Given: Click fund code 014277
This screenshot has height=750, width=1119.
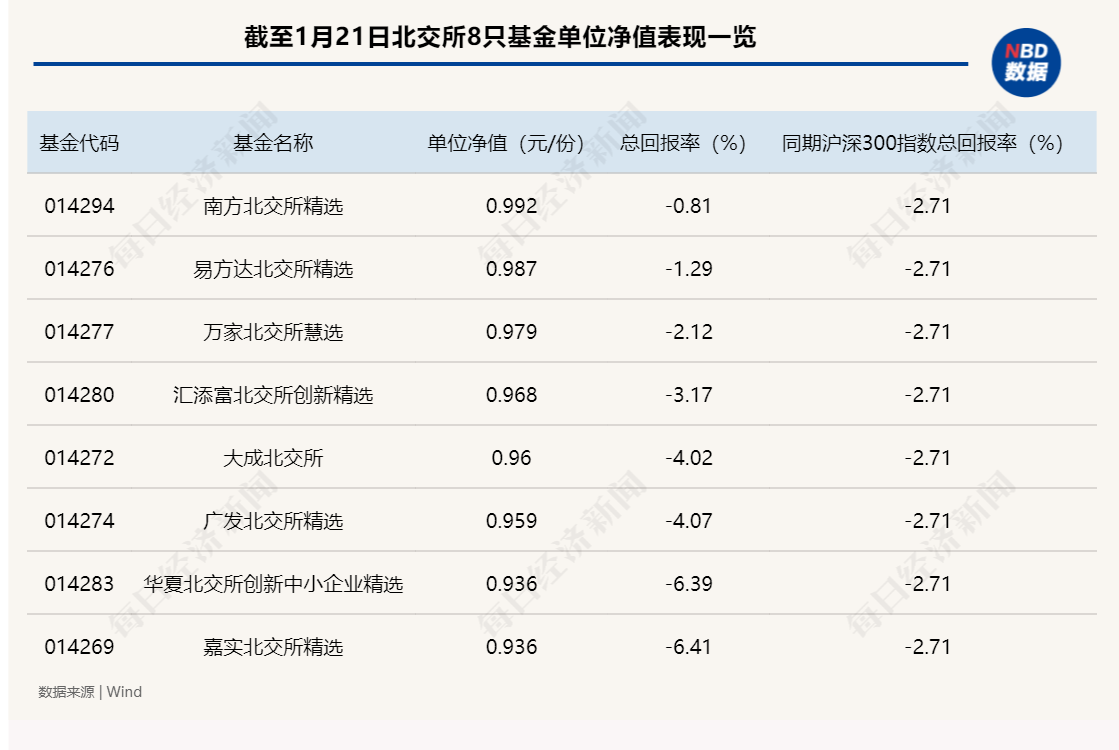Looking at the screenshot, I should [79, 332].
